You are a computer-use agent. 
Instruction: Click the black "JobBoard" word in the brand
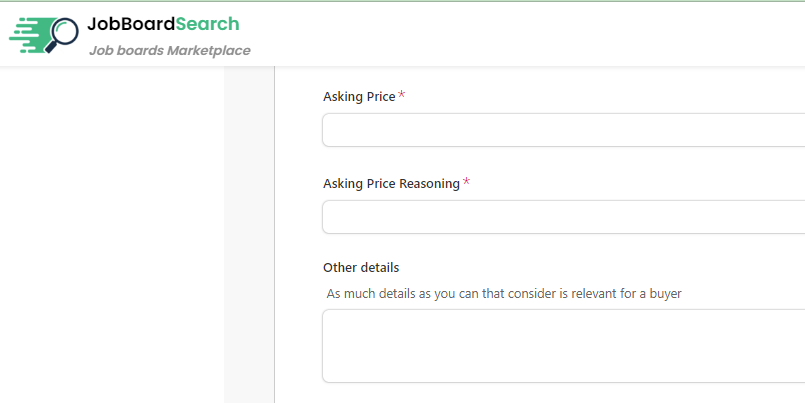pos(130,24)
